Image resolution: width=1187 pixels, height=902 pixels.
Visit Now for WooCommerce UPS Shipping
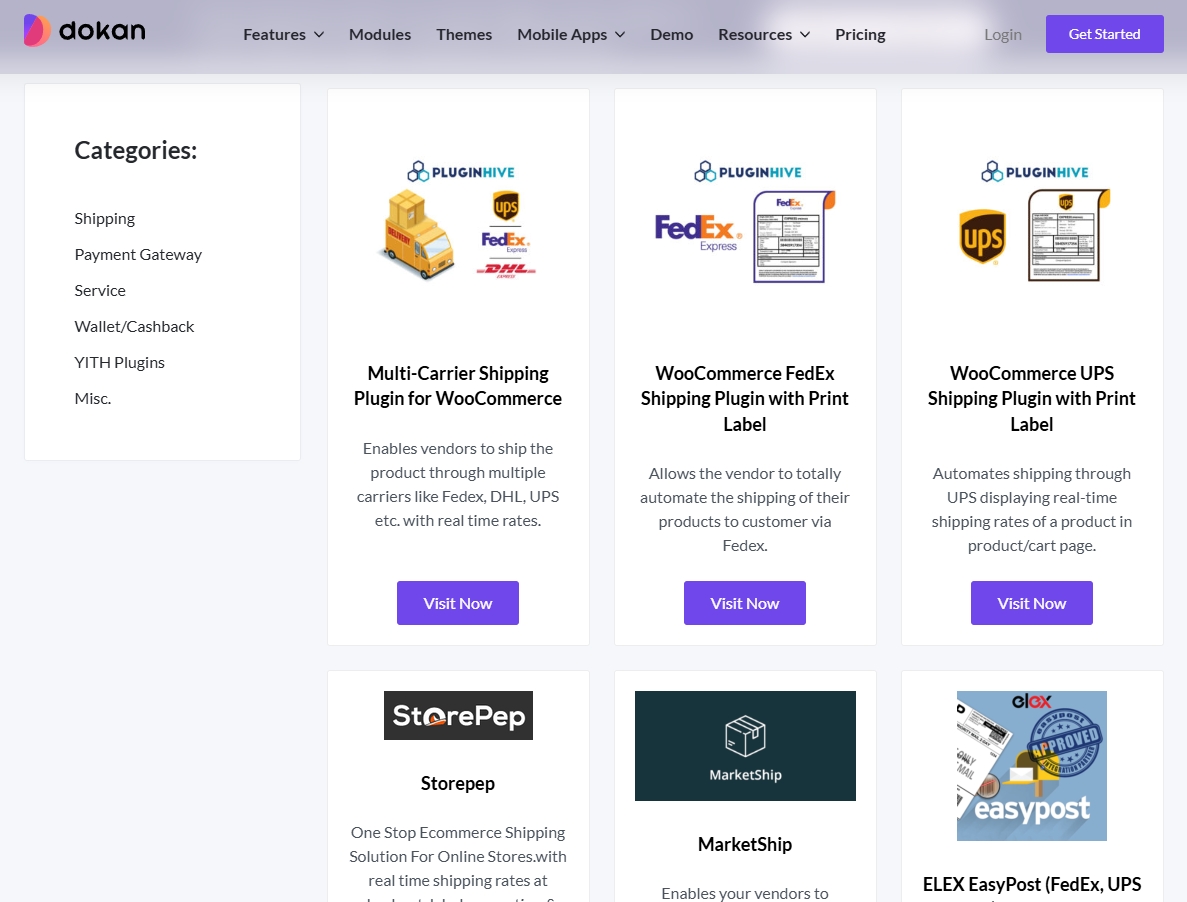[x=1031, y=603]
